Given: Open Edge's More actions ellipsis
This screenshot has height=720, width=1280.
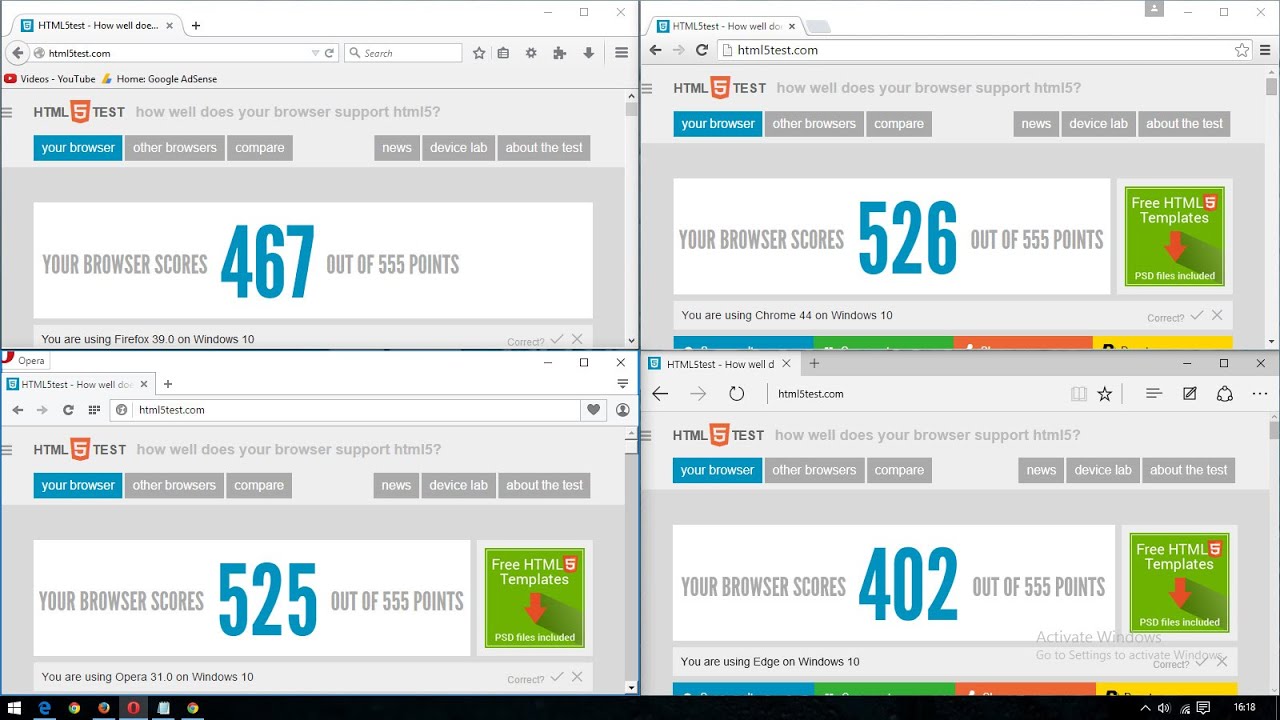Looking at the screenshot, I should click(1259, 394).
